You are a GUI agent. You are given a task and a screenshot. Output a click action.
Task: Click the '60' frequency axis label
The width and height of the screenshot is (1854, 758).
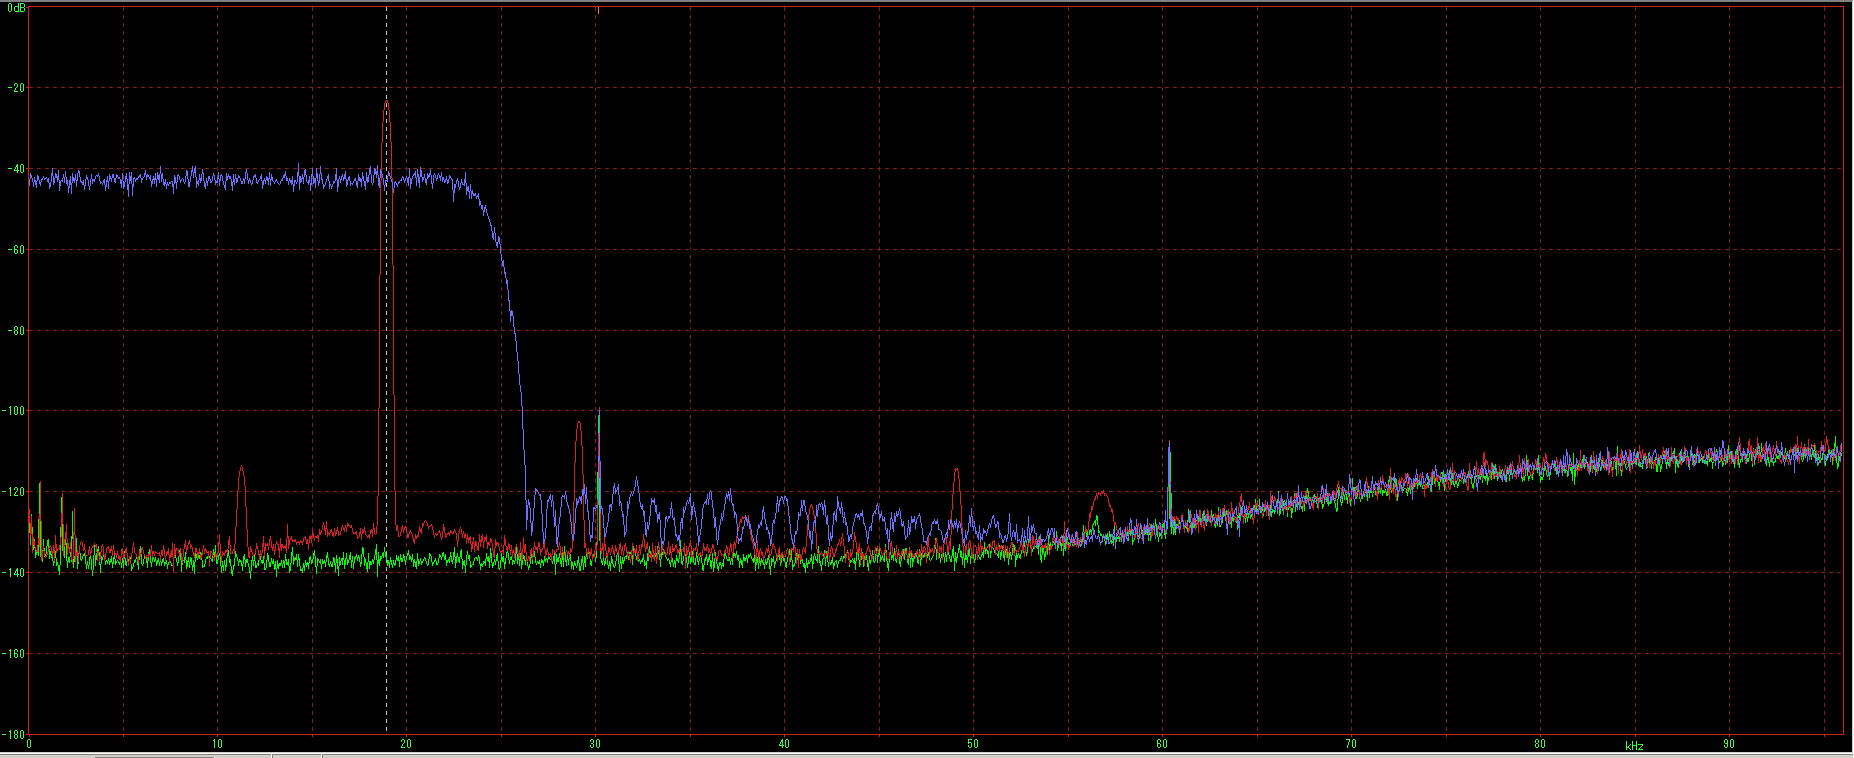click(x=1162, y=744)
